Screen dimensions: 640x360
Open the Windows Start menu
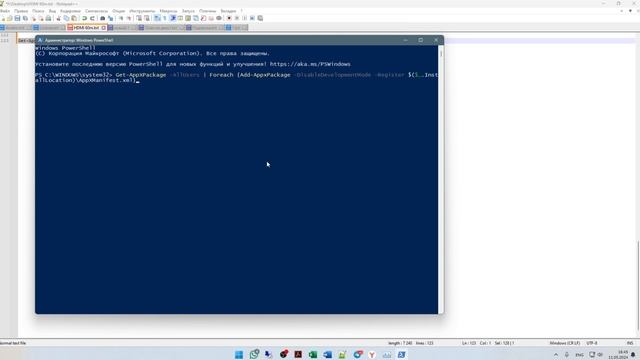(239, 354)
